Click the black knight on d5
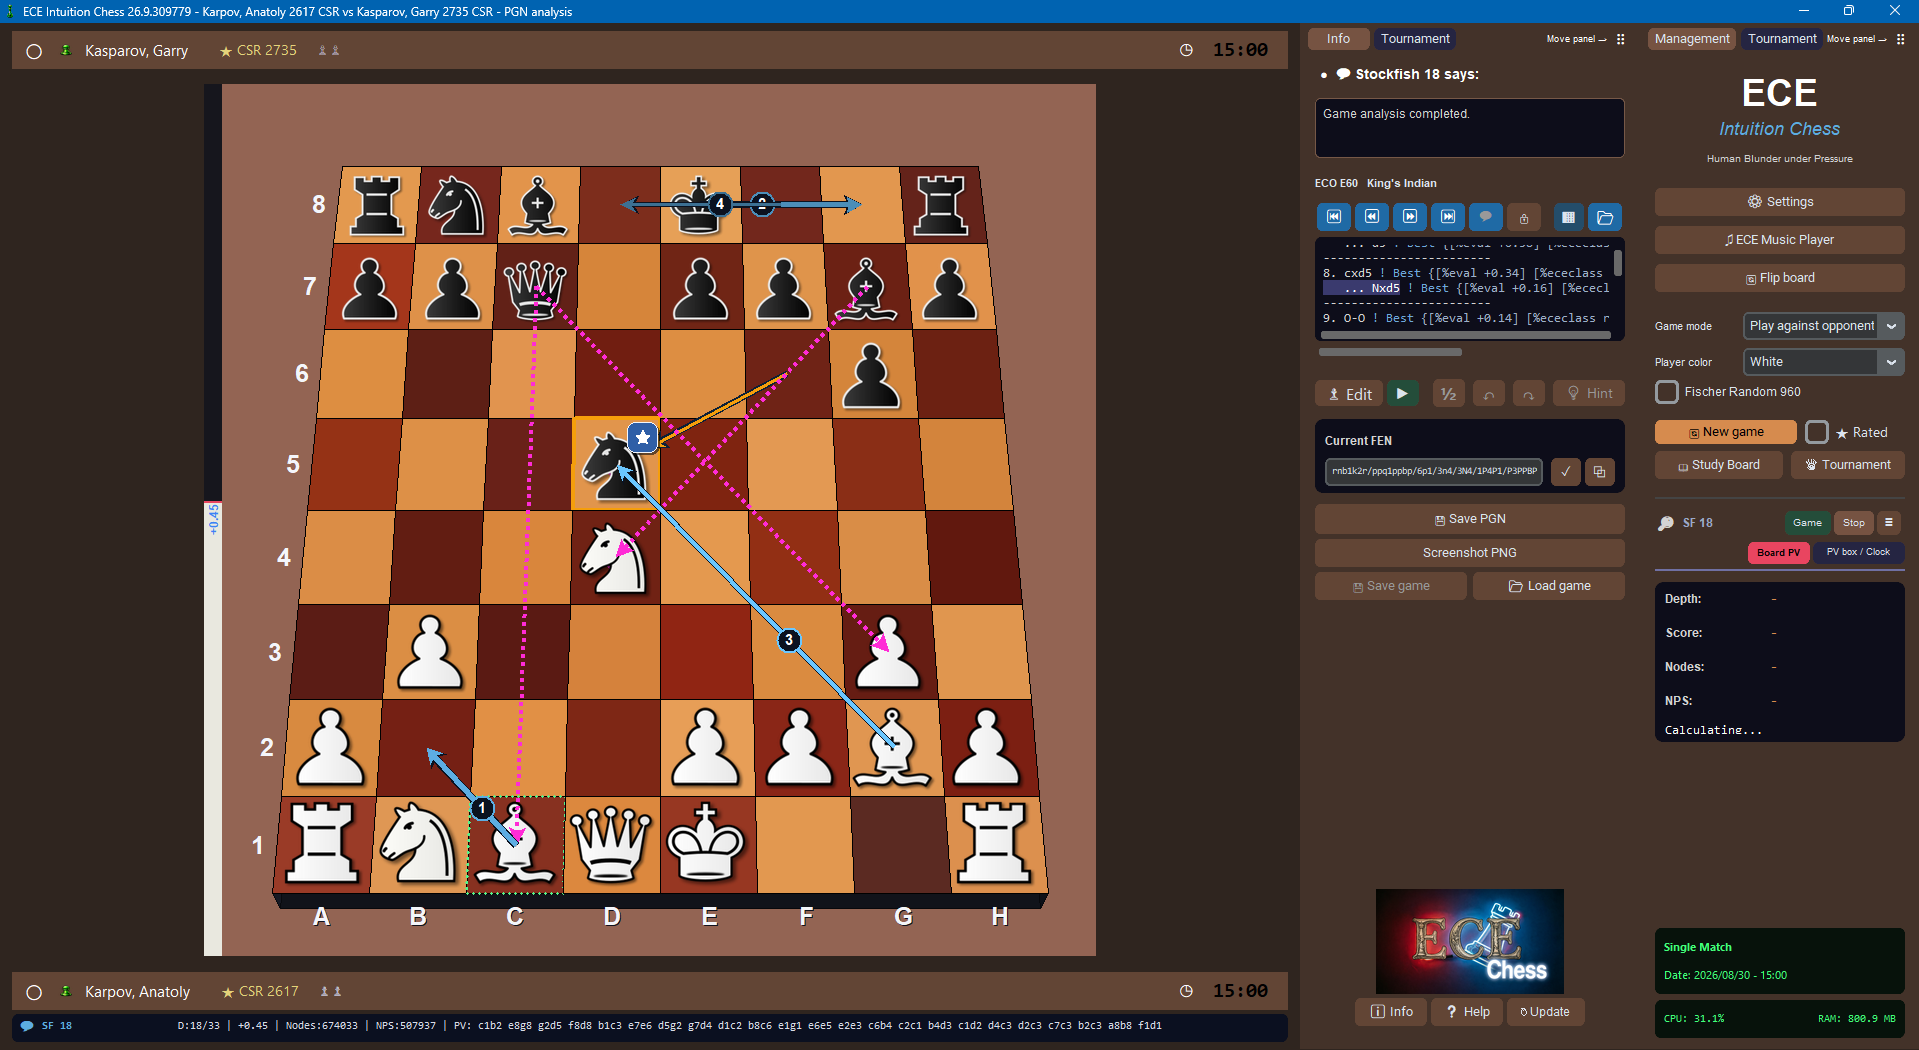Image resolution: width=1919 pixels, height=1050 pixels. (612, 464)
